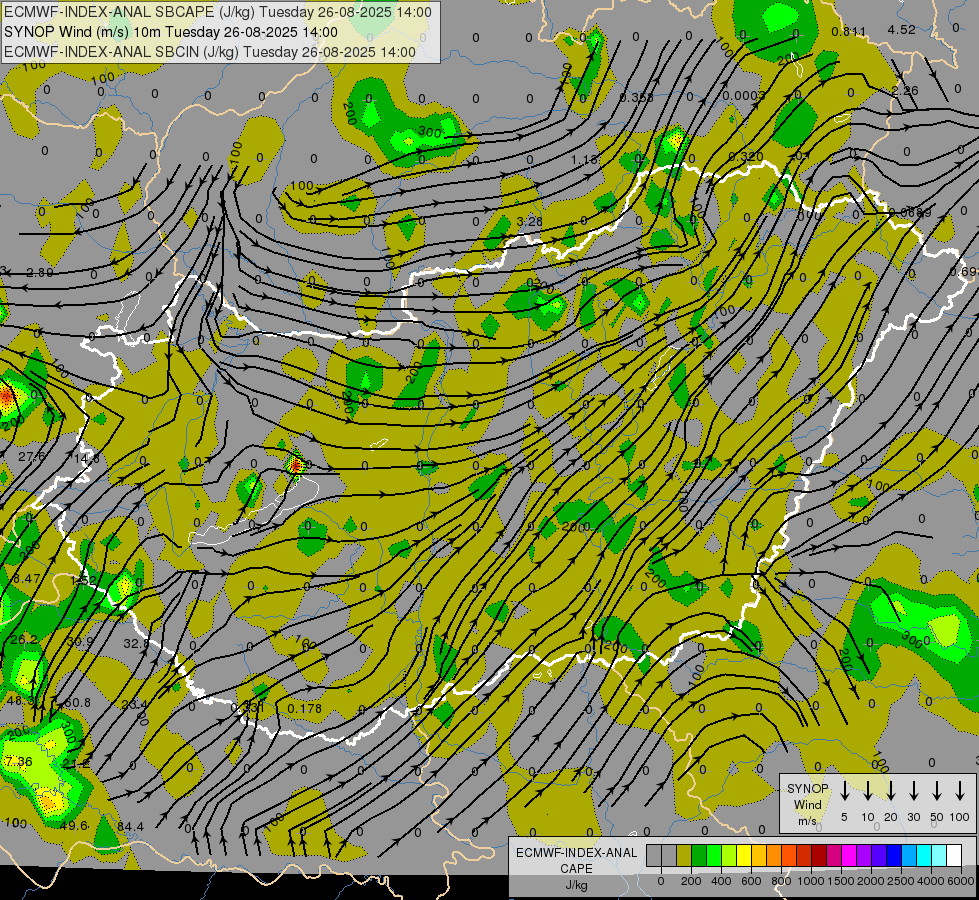Pick the olive swatch in CAPE legend
979x900 pixels.
point(684,855)
